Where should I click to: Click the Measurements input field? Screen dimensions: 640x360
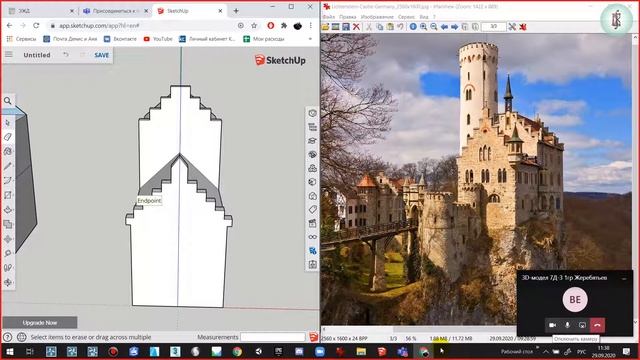(x=273, y=337)
